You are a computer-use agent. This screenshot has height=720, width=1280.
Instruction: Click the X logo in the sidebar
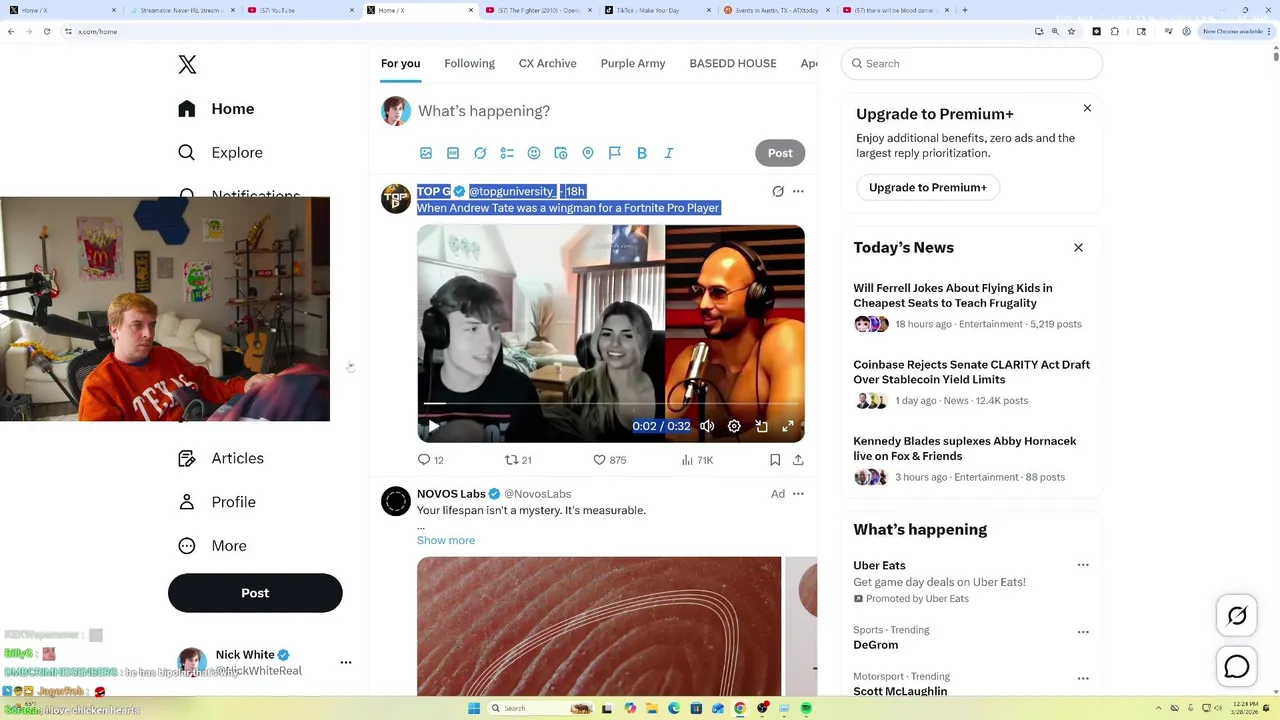point(187,65)
